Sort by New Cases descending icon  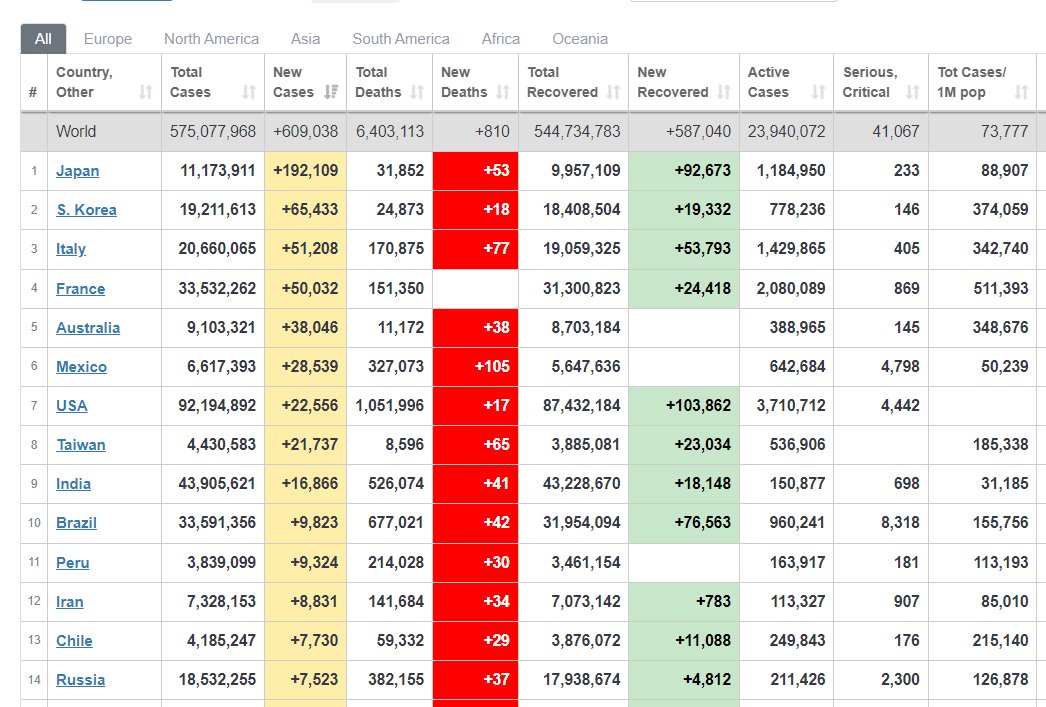(331, 92)
